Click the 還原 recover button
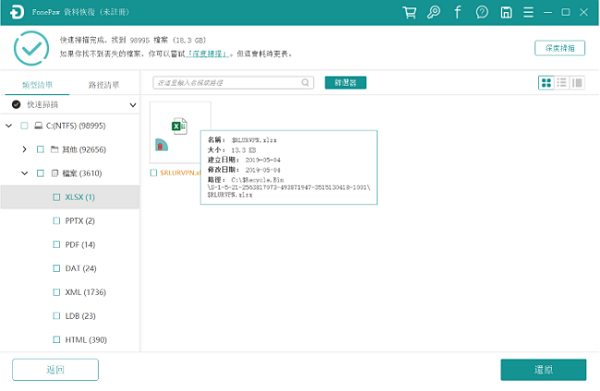This screenshot has height=391, width=600. pos(543,370)
